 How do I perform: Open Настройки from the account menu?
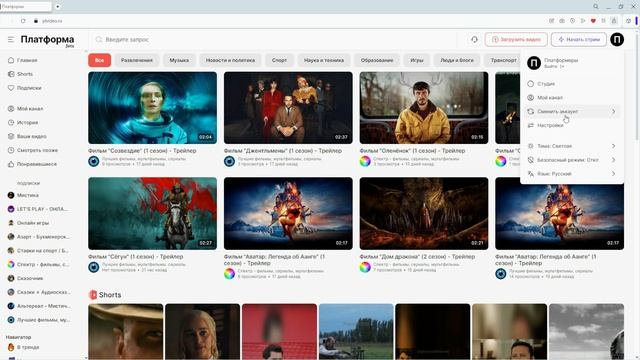point(572,125)
